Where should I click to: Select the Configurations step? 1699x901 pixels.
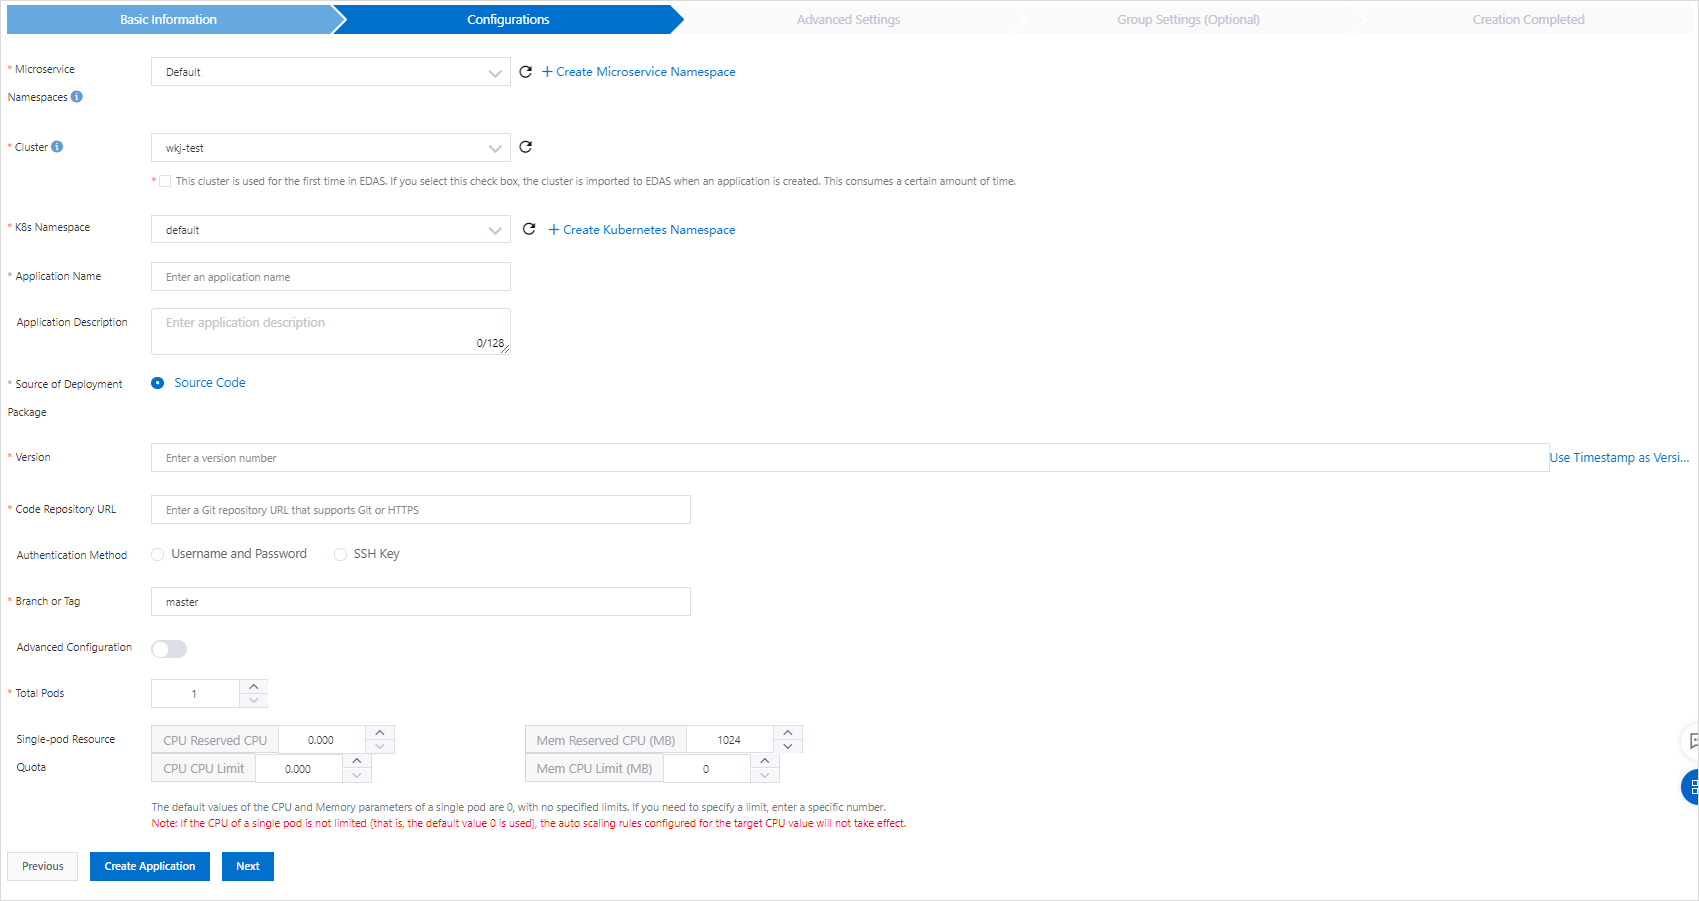508,19
